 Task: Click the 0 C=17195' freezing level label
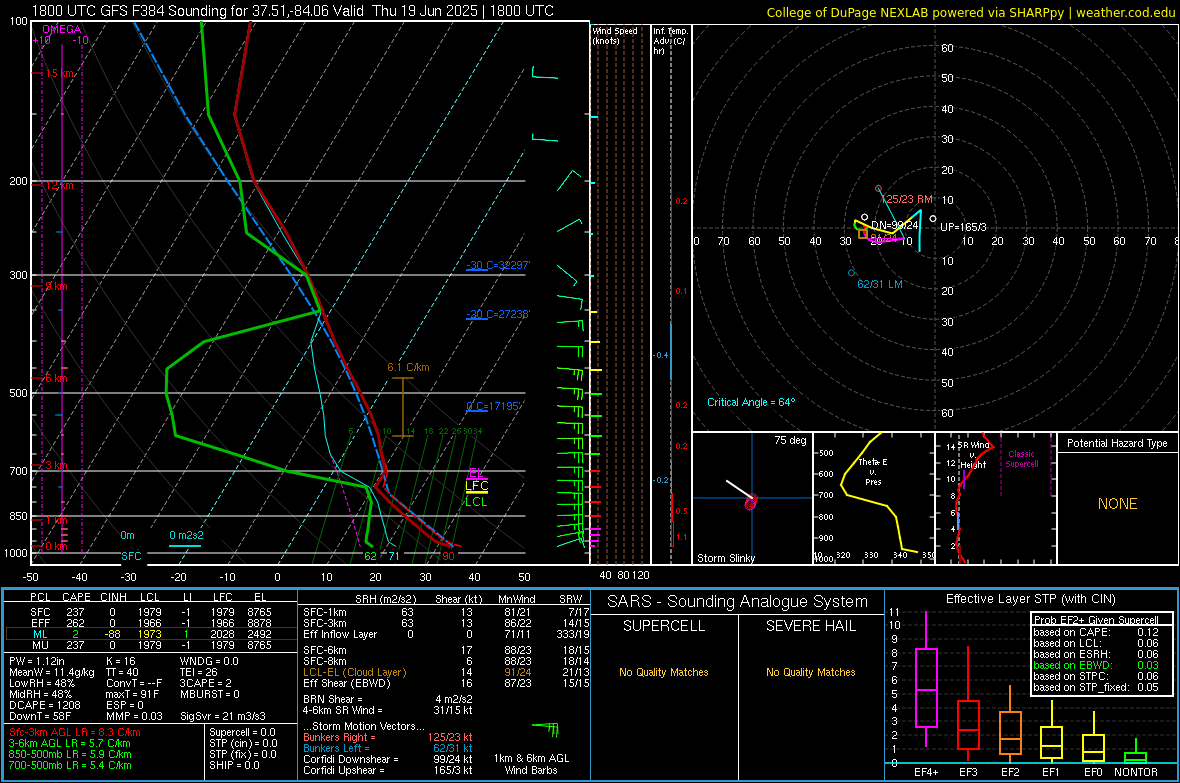(x=494, y=406)
